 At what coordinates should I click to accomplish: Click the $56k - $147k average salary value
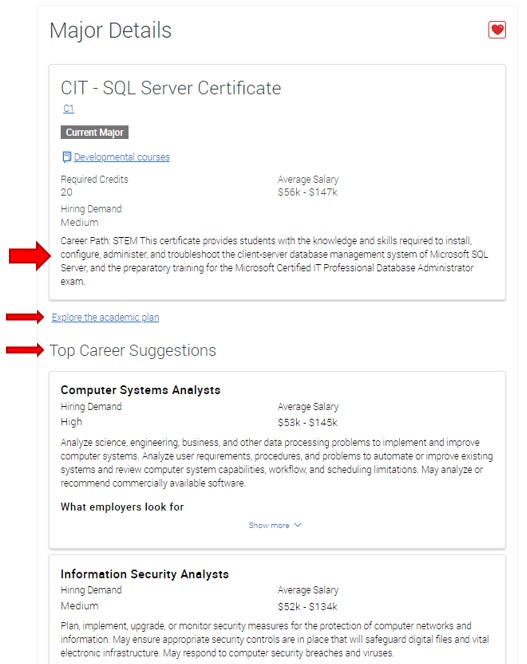coord(308,192)
